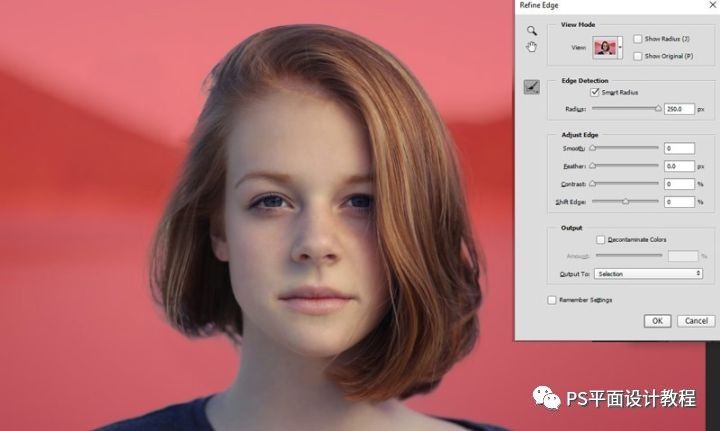Open the View mode dropdown arrow
720x431 pixels.
pos(621,47)
